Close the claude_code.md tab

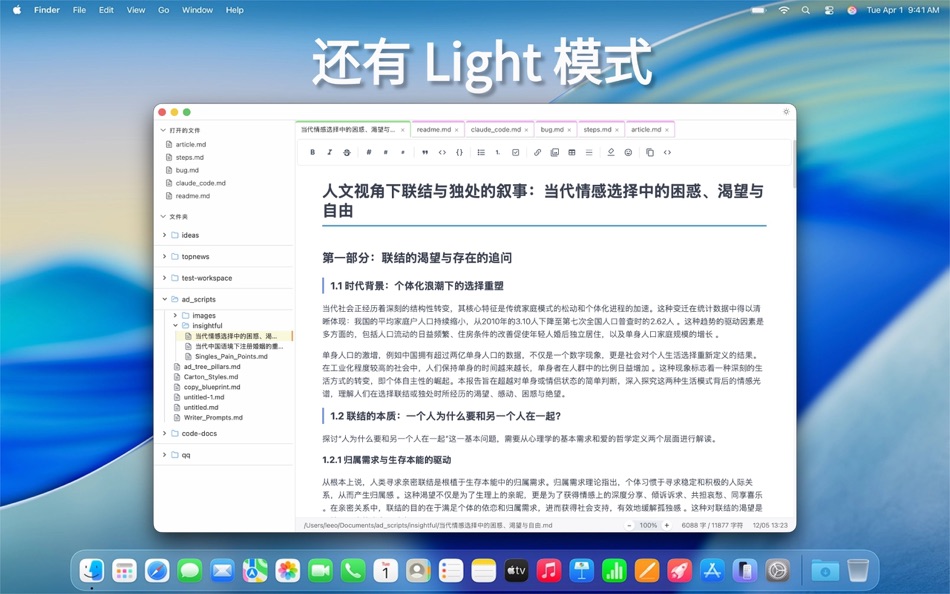(526, 130)
